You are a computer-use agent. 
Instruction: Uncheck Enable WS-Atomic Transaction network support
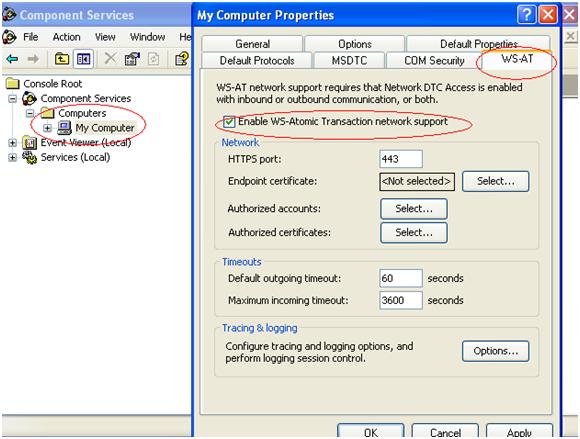click(x=229, y=122)
